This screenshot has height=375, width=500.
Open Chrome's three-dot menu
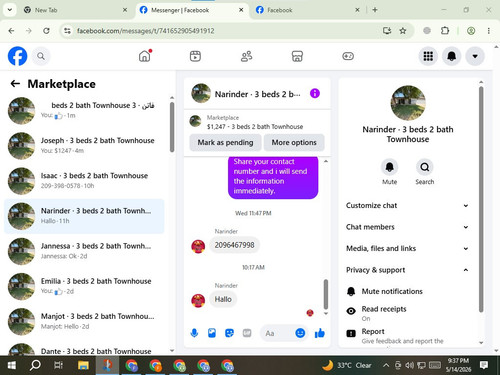point(489,31)
